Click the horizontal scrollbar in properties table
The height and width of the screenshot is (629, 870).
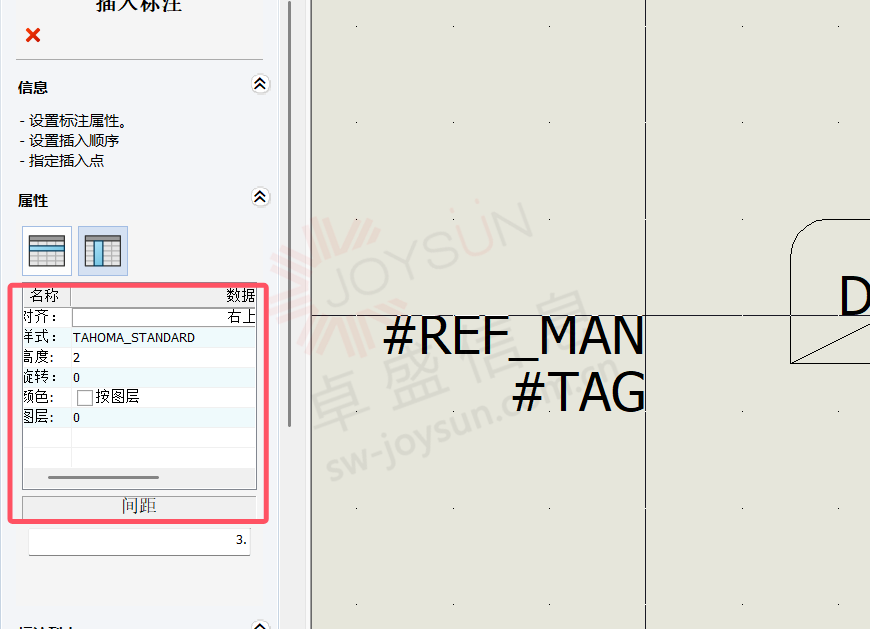pyautogui.click(x=103, y=477)
